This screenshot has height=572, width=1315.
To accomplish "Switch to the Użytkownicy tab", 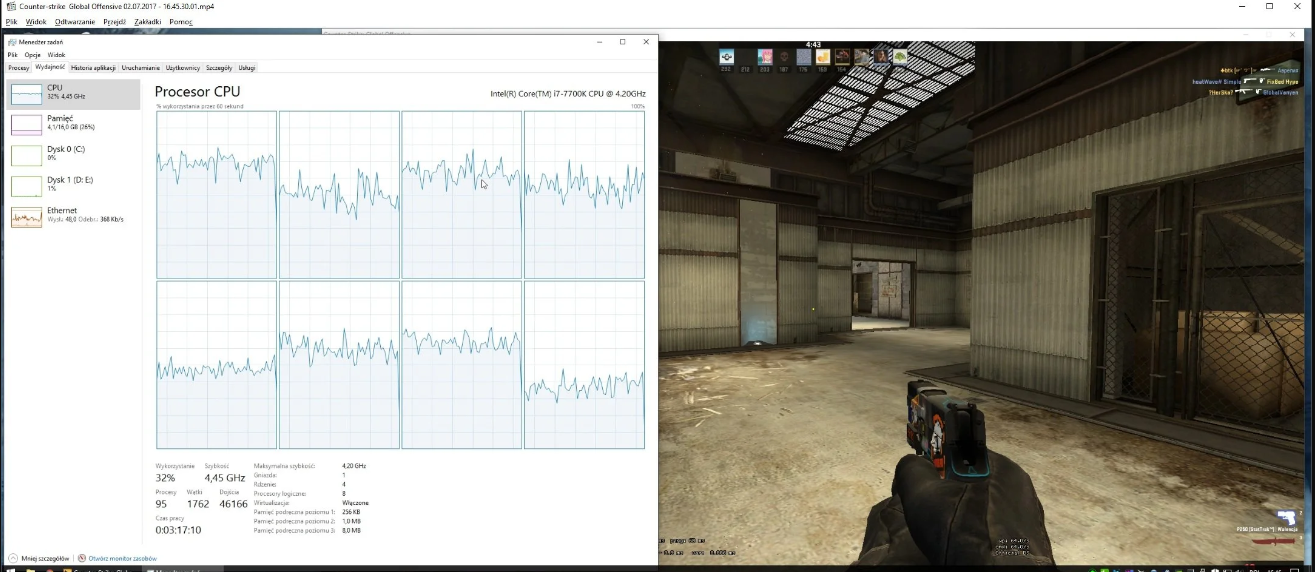I will click(x=183, y=68).
